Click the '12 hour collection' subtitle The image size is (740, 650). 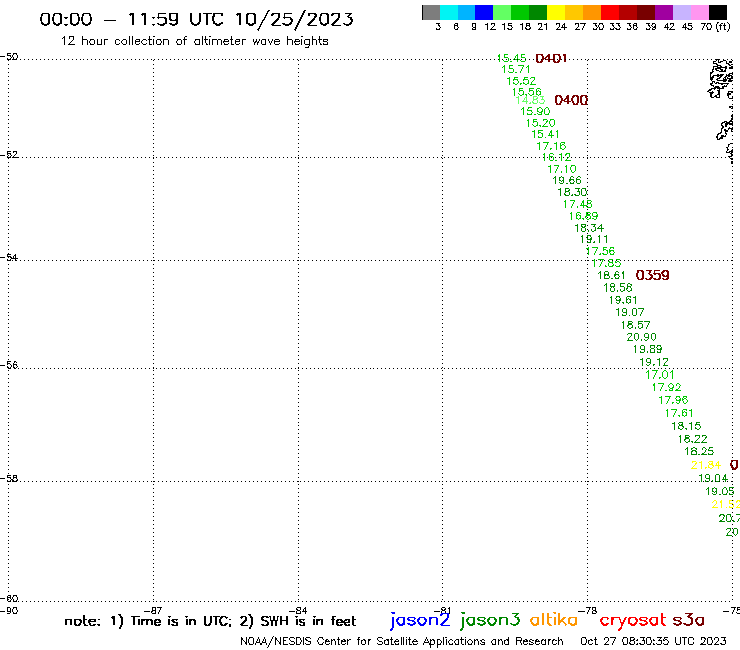[194, 41]
